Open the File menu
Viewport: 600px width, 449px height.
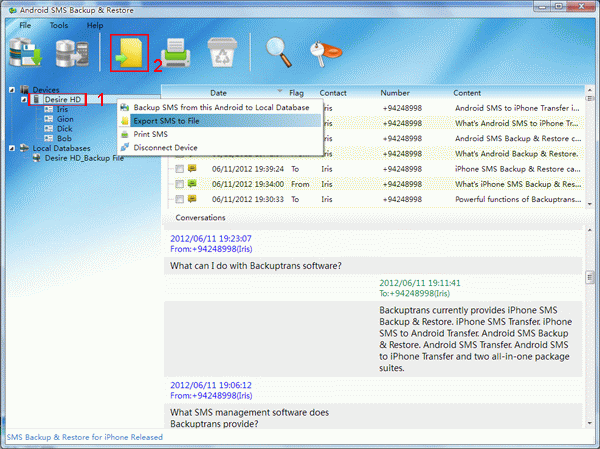click(25, 25)
